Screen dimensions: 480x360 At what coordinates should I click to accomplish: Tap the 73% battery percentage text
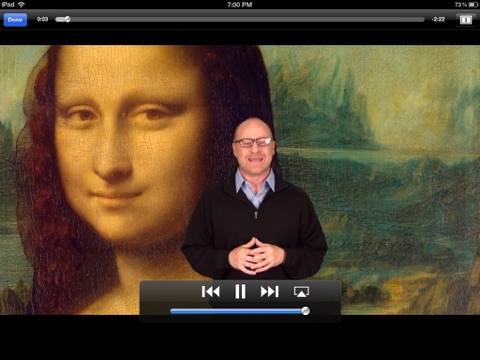(x=461, y=5)
